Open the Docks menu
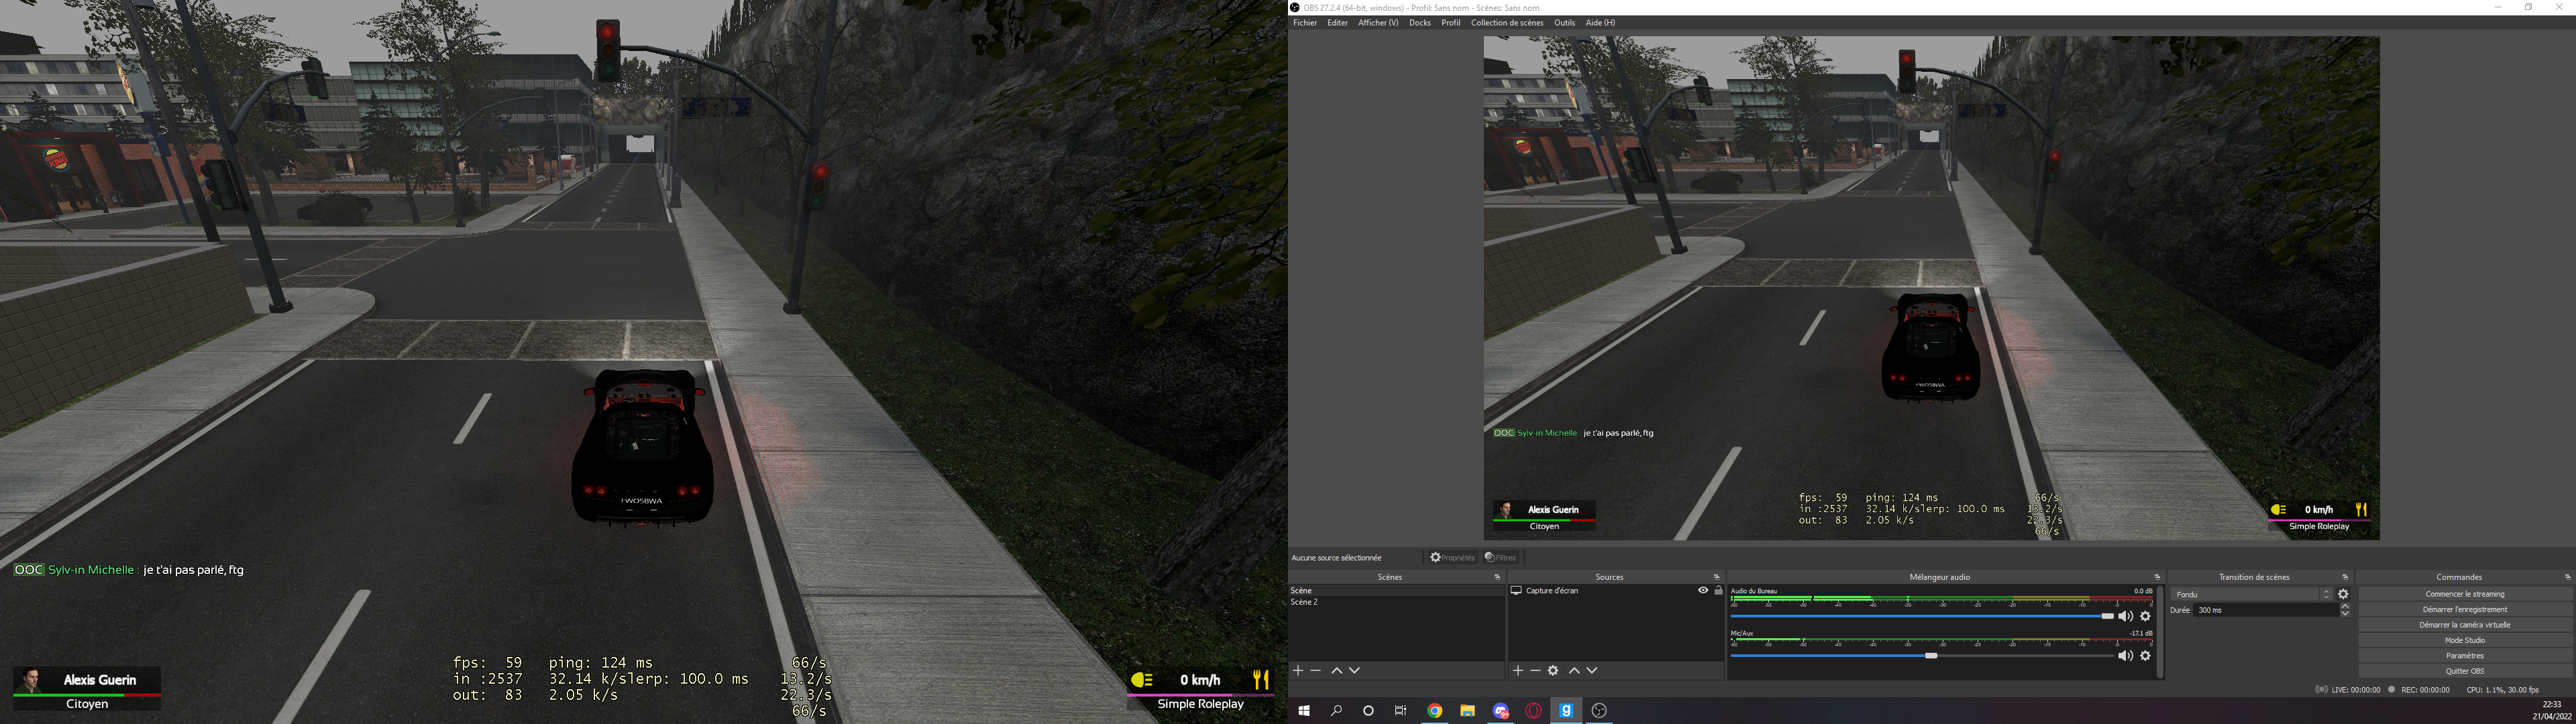 tap(1420, 23)
